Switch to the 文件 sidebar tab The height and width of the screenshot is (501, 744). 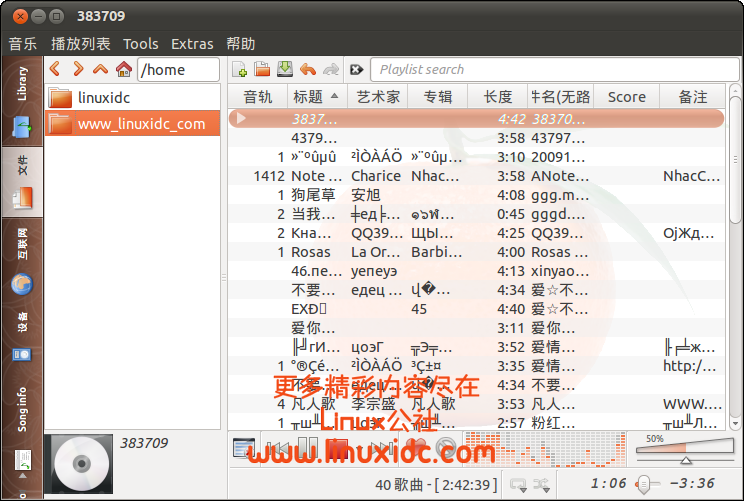(22, 182)
